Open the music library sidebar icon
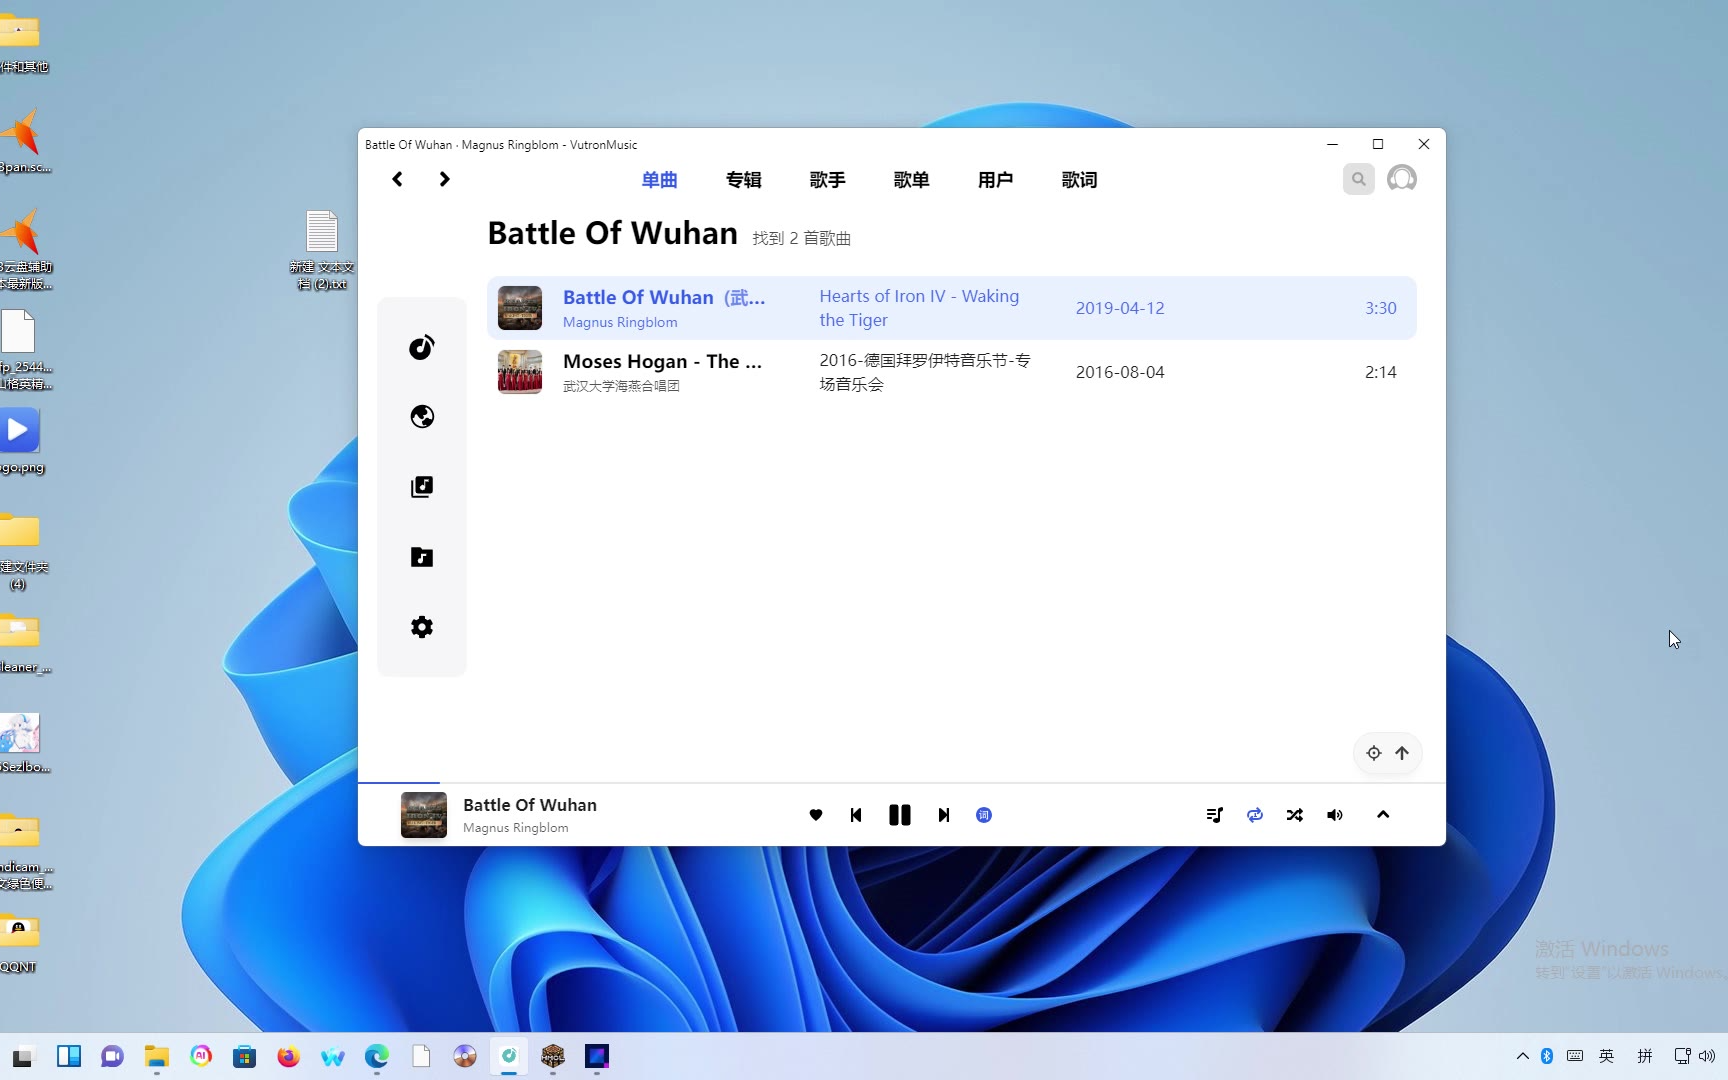Screen dimensions: 1728x1080 tap(422, 487)
